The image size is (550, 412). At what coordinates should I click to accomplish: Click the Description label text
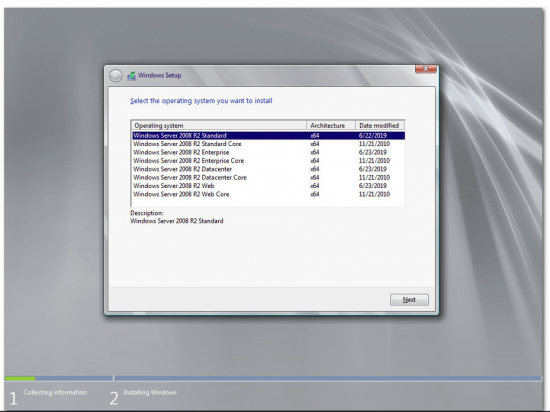click(147, 213)
